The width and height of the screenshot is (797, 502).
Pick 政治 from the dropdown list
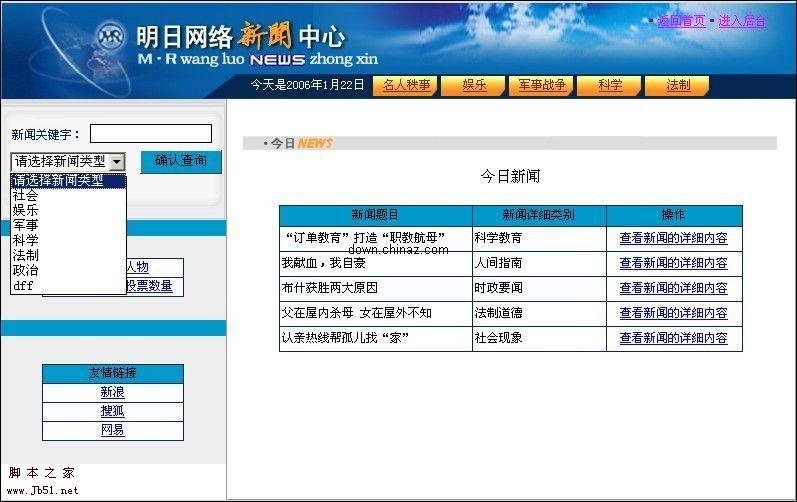click(x=68, y=270)
